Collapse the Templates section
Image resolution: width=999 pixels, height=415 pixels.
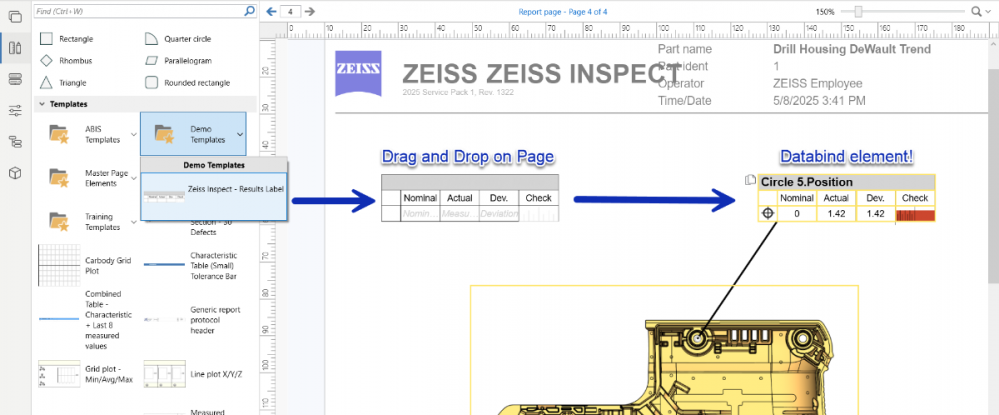[x=42, y=104]
